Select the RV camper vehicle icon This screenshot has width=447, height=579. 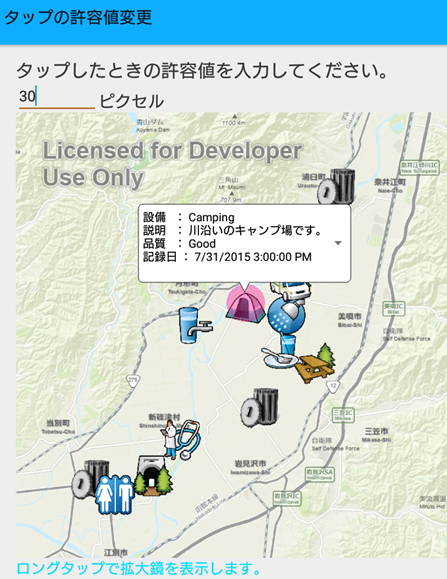point(290,290)
